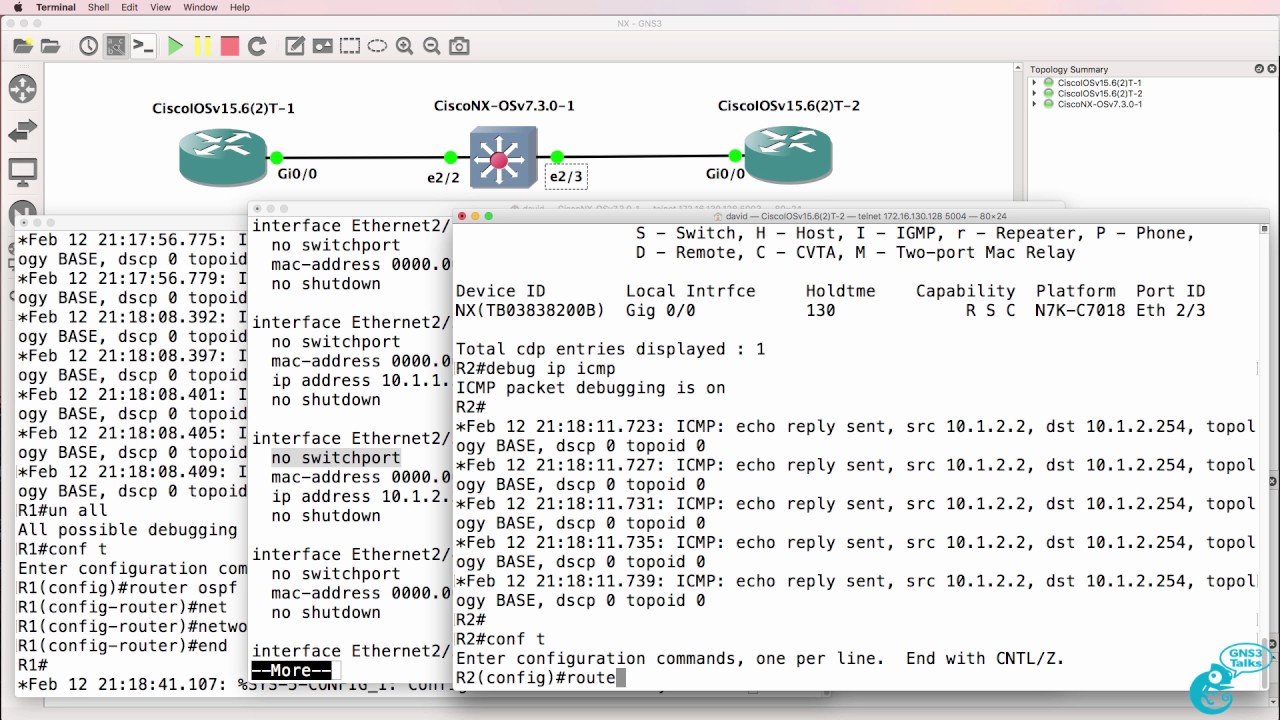Image resolution: width=1280 pixels, height=720 pixels.
Task: Browse end devices monitor icon
Action: click(x=23, y=173)
